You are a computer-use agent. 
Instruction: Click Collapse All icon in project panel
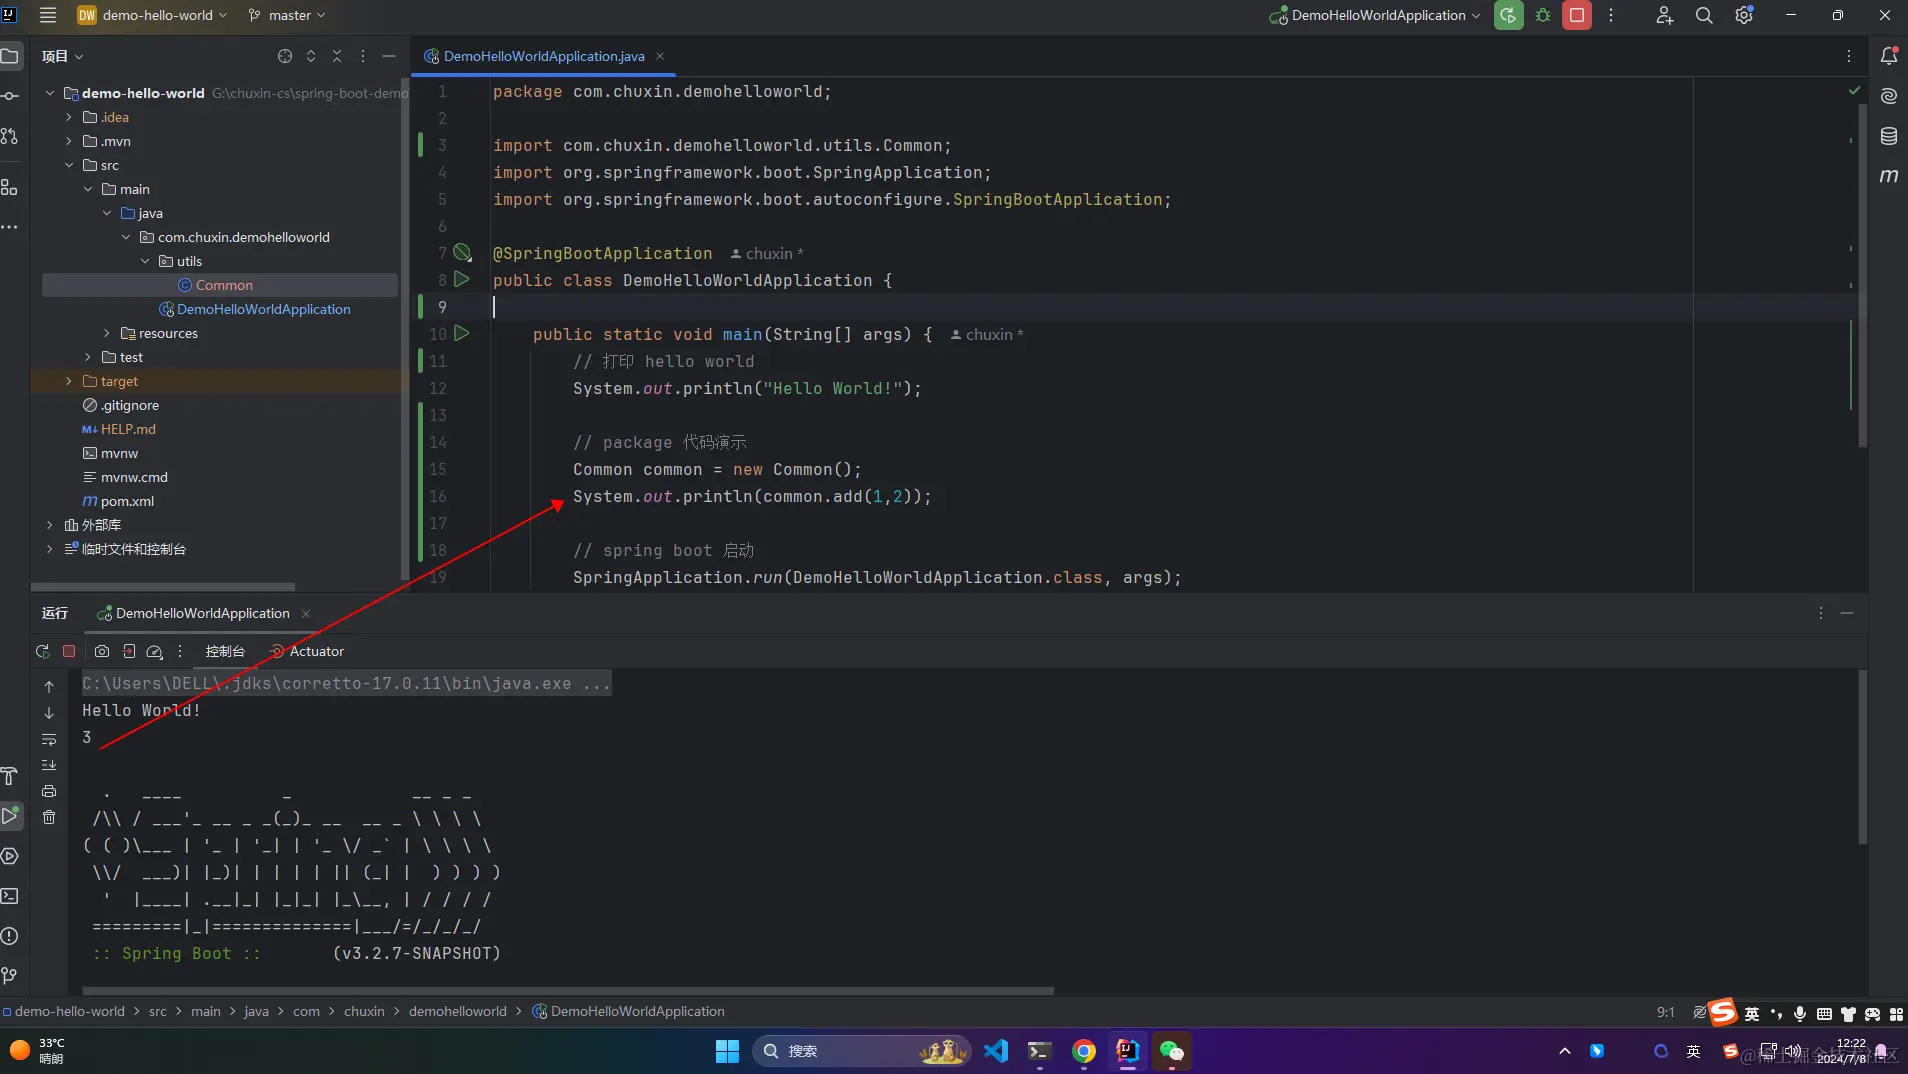[337, 56]
